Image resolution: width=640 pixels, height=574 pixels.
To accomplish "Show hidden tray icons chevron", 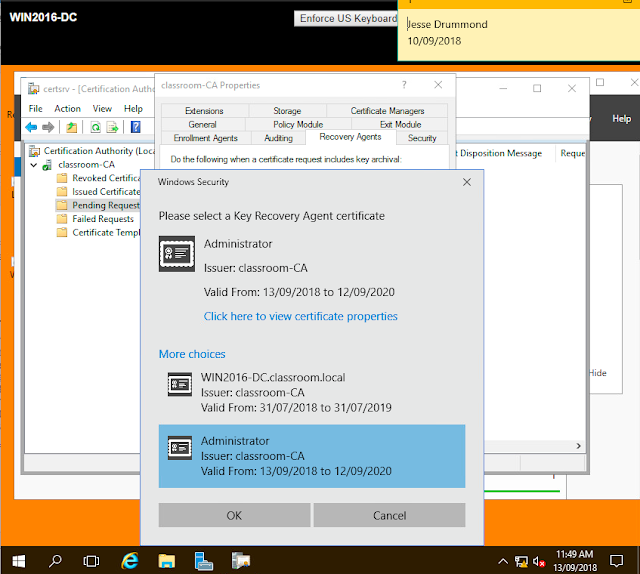I will (503, 561).
